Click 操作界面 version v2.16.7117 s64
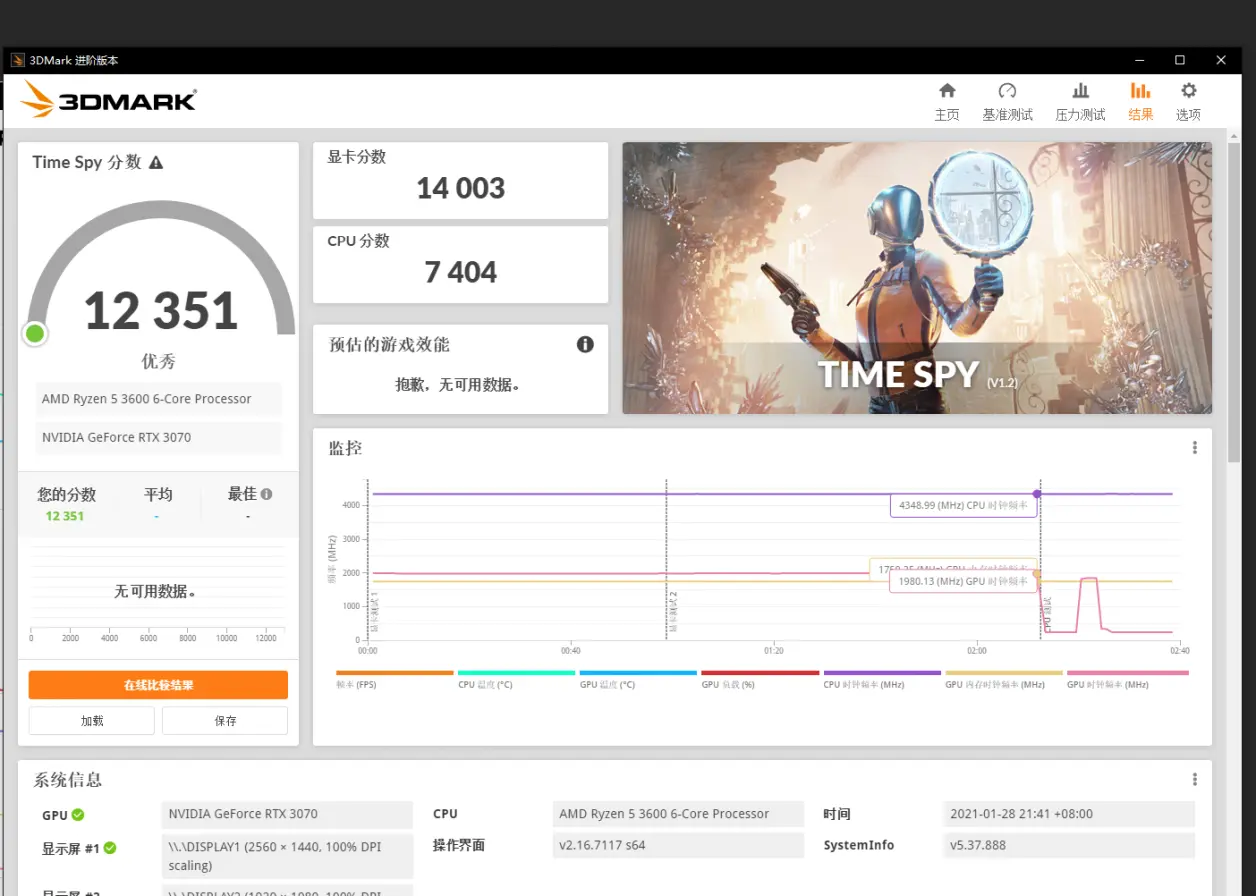This screenshot has width=1256, height=896. [678, 845]
